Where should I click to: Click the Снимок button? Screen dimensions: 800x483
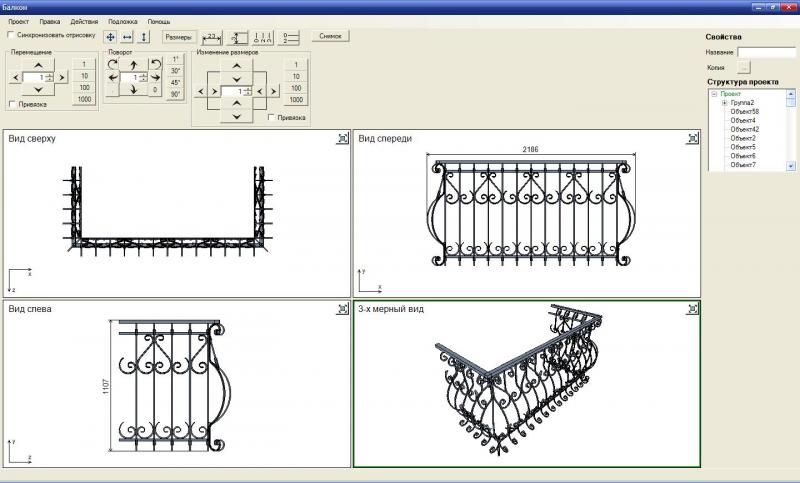click(x=330, y=36)
